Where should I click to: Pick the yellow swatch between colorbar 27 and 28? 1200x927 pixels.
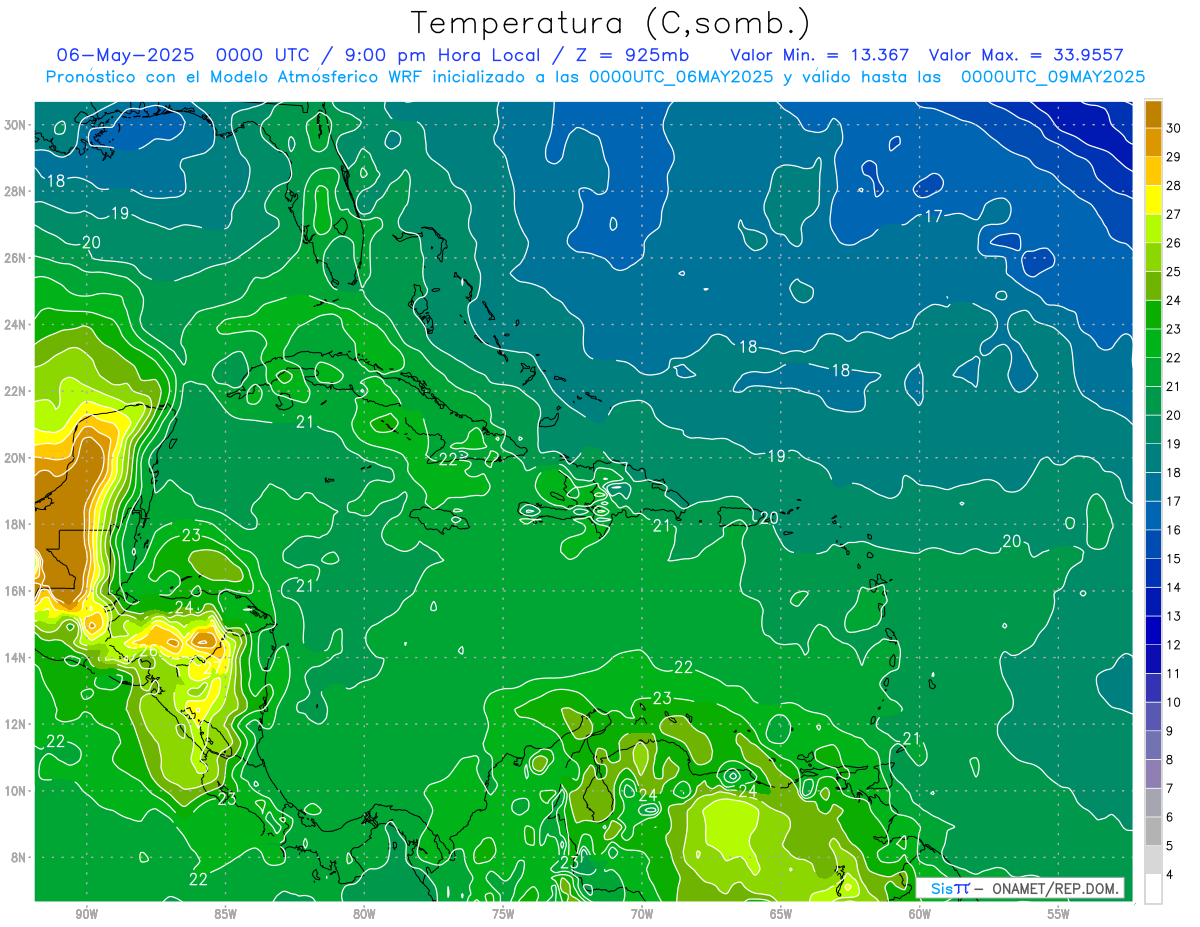pos(1153,200)
